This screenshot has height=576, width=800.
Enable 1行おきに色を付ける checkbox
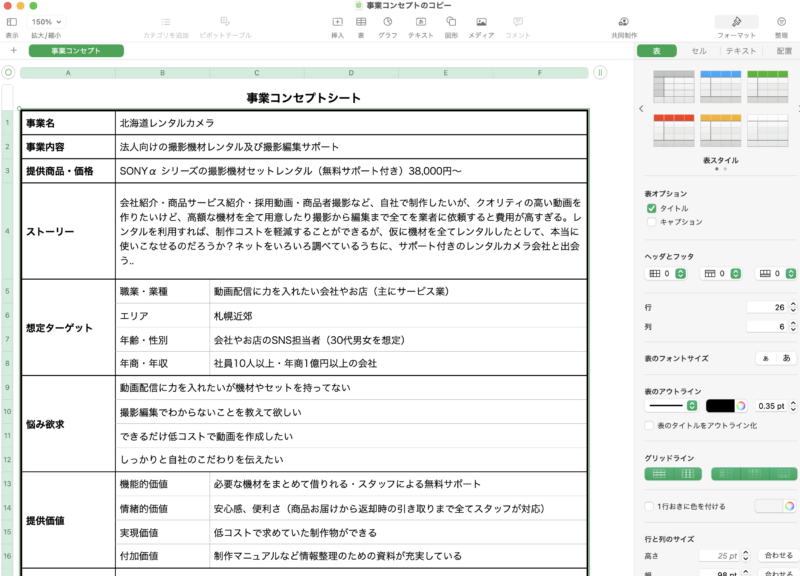[649, 506]
